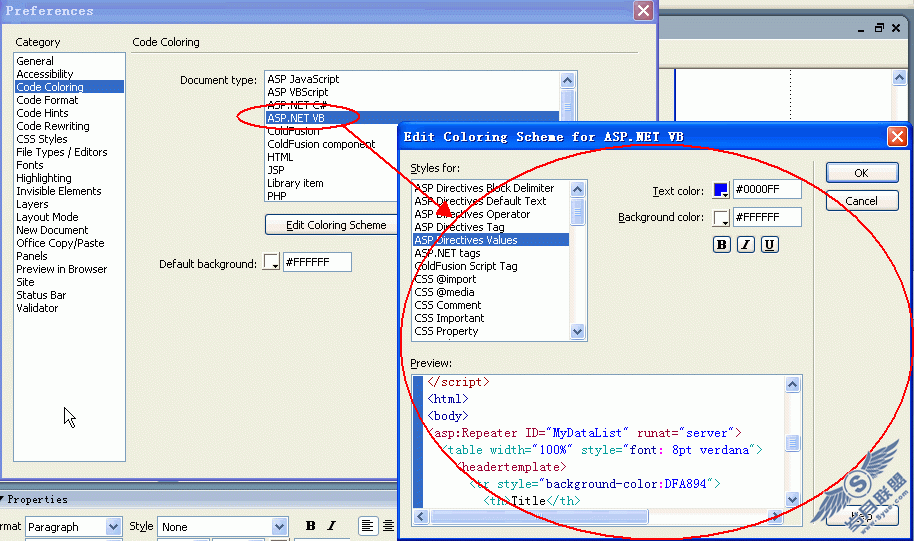Viewport: 914px width, 541px height.
Task: Select Status Bar category
Action: tap(41, 295)
